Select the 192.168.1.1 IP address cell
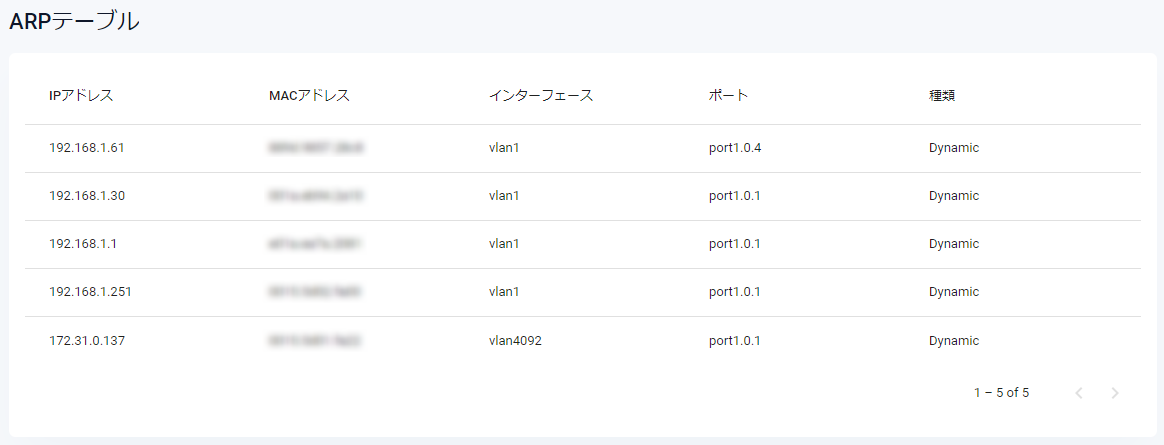1164x445 pixels. point(83,244)
